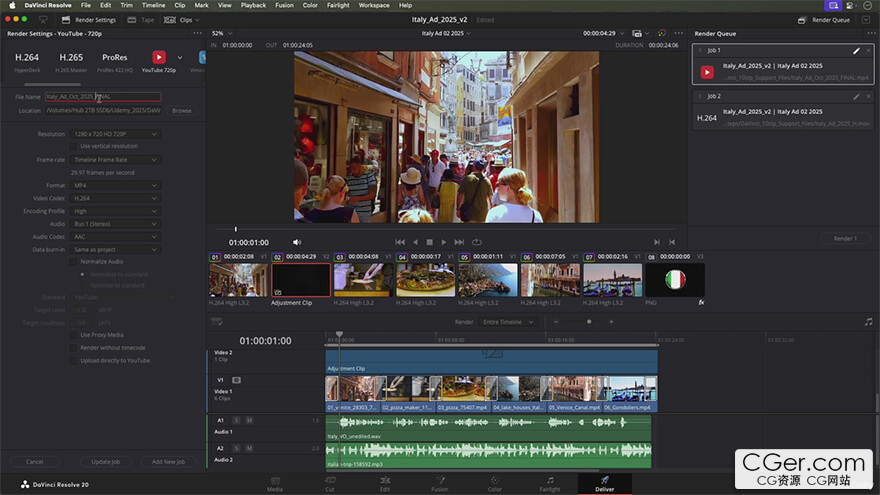This screenshot has height=495, width=880.
Task: Open the Render Queue panel icon
Action: [802, 19]
